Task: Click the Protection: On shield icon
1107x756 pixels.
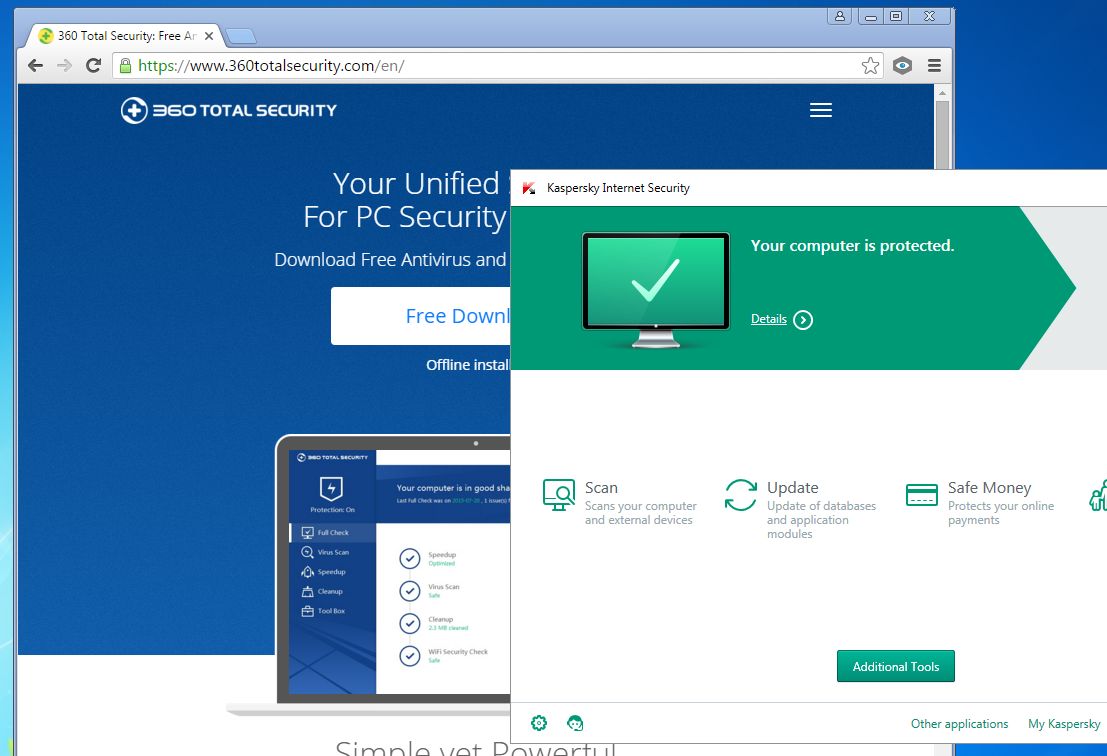Action: (331, 488)
